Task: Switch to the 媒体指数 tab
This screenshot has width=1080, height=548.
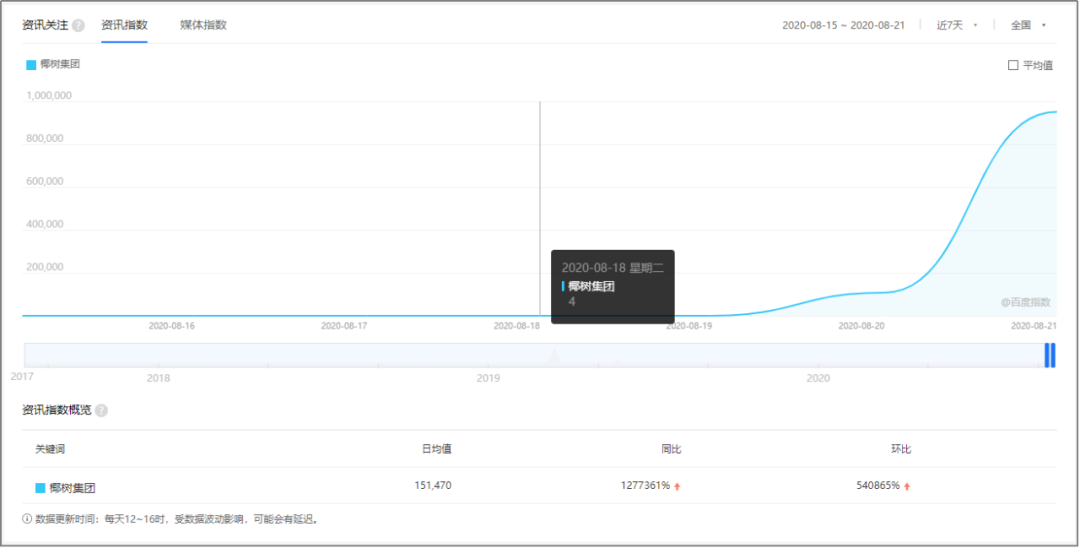Action: [203, 25]
